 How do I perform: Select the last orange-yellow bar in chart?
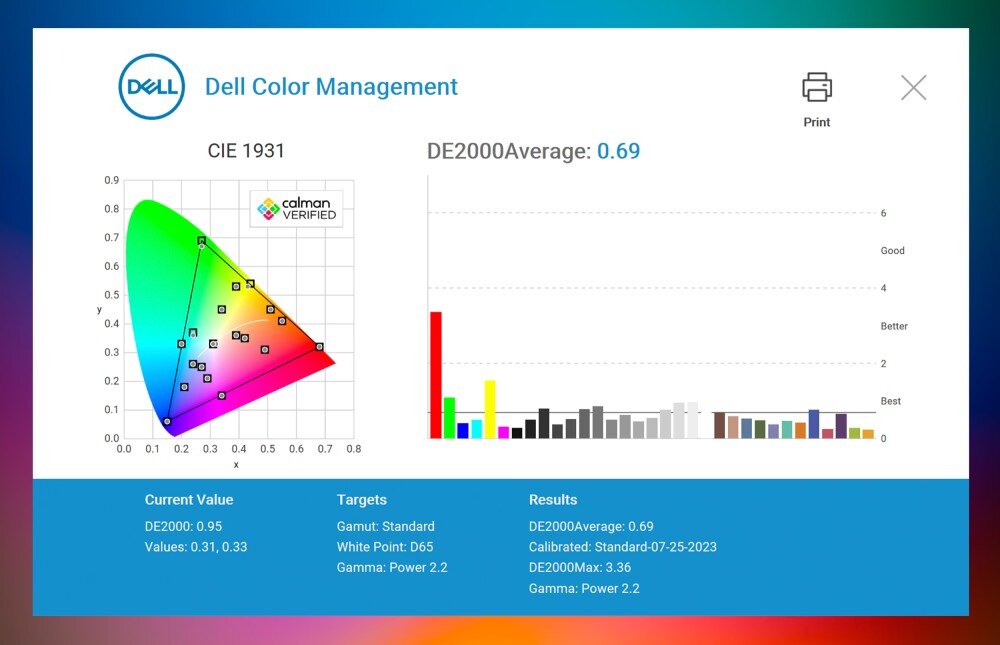coord(868,434)
